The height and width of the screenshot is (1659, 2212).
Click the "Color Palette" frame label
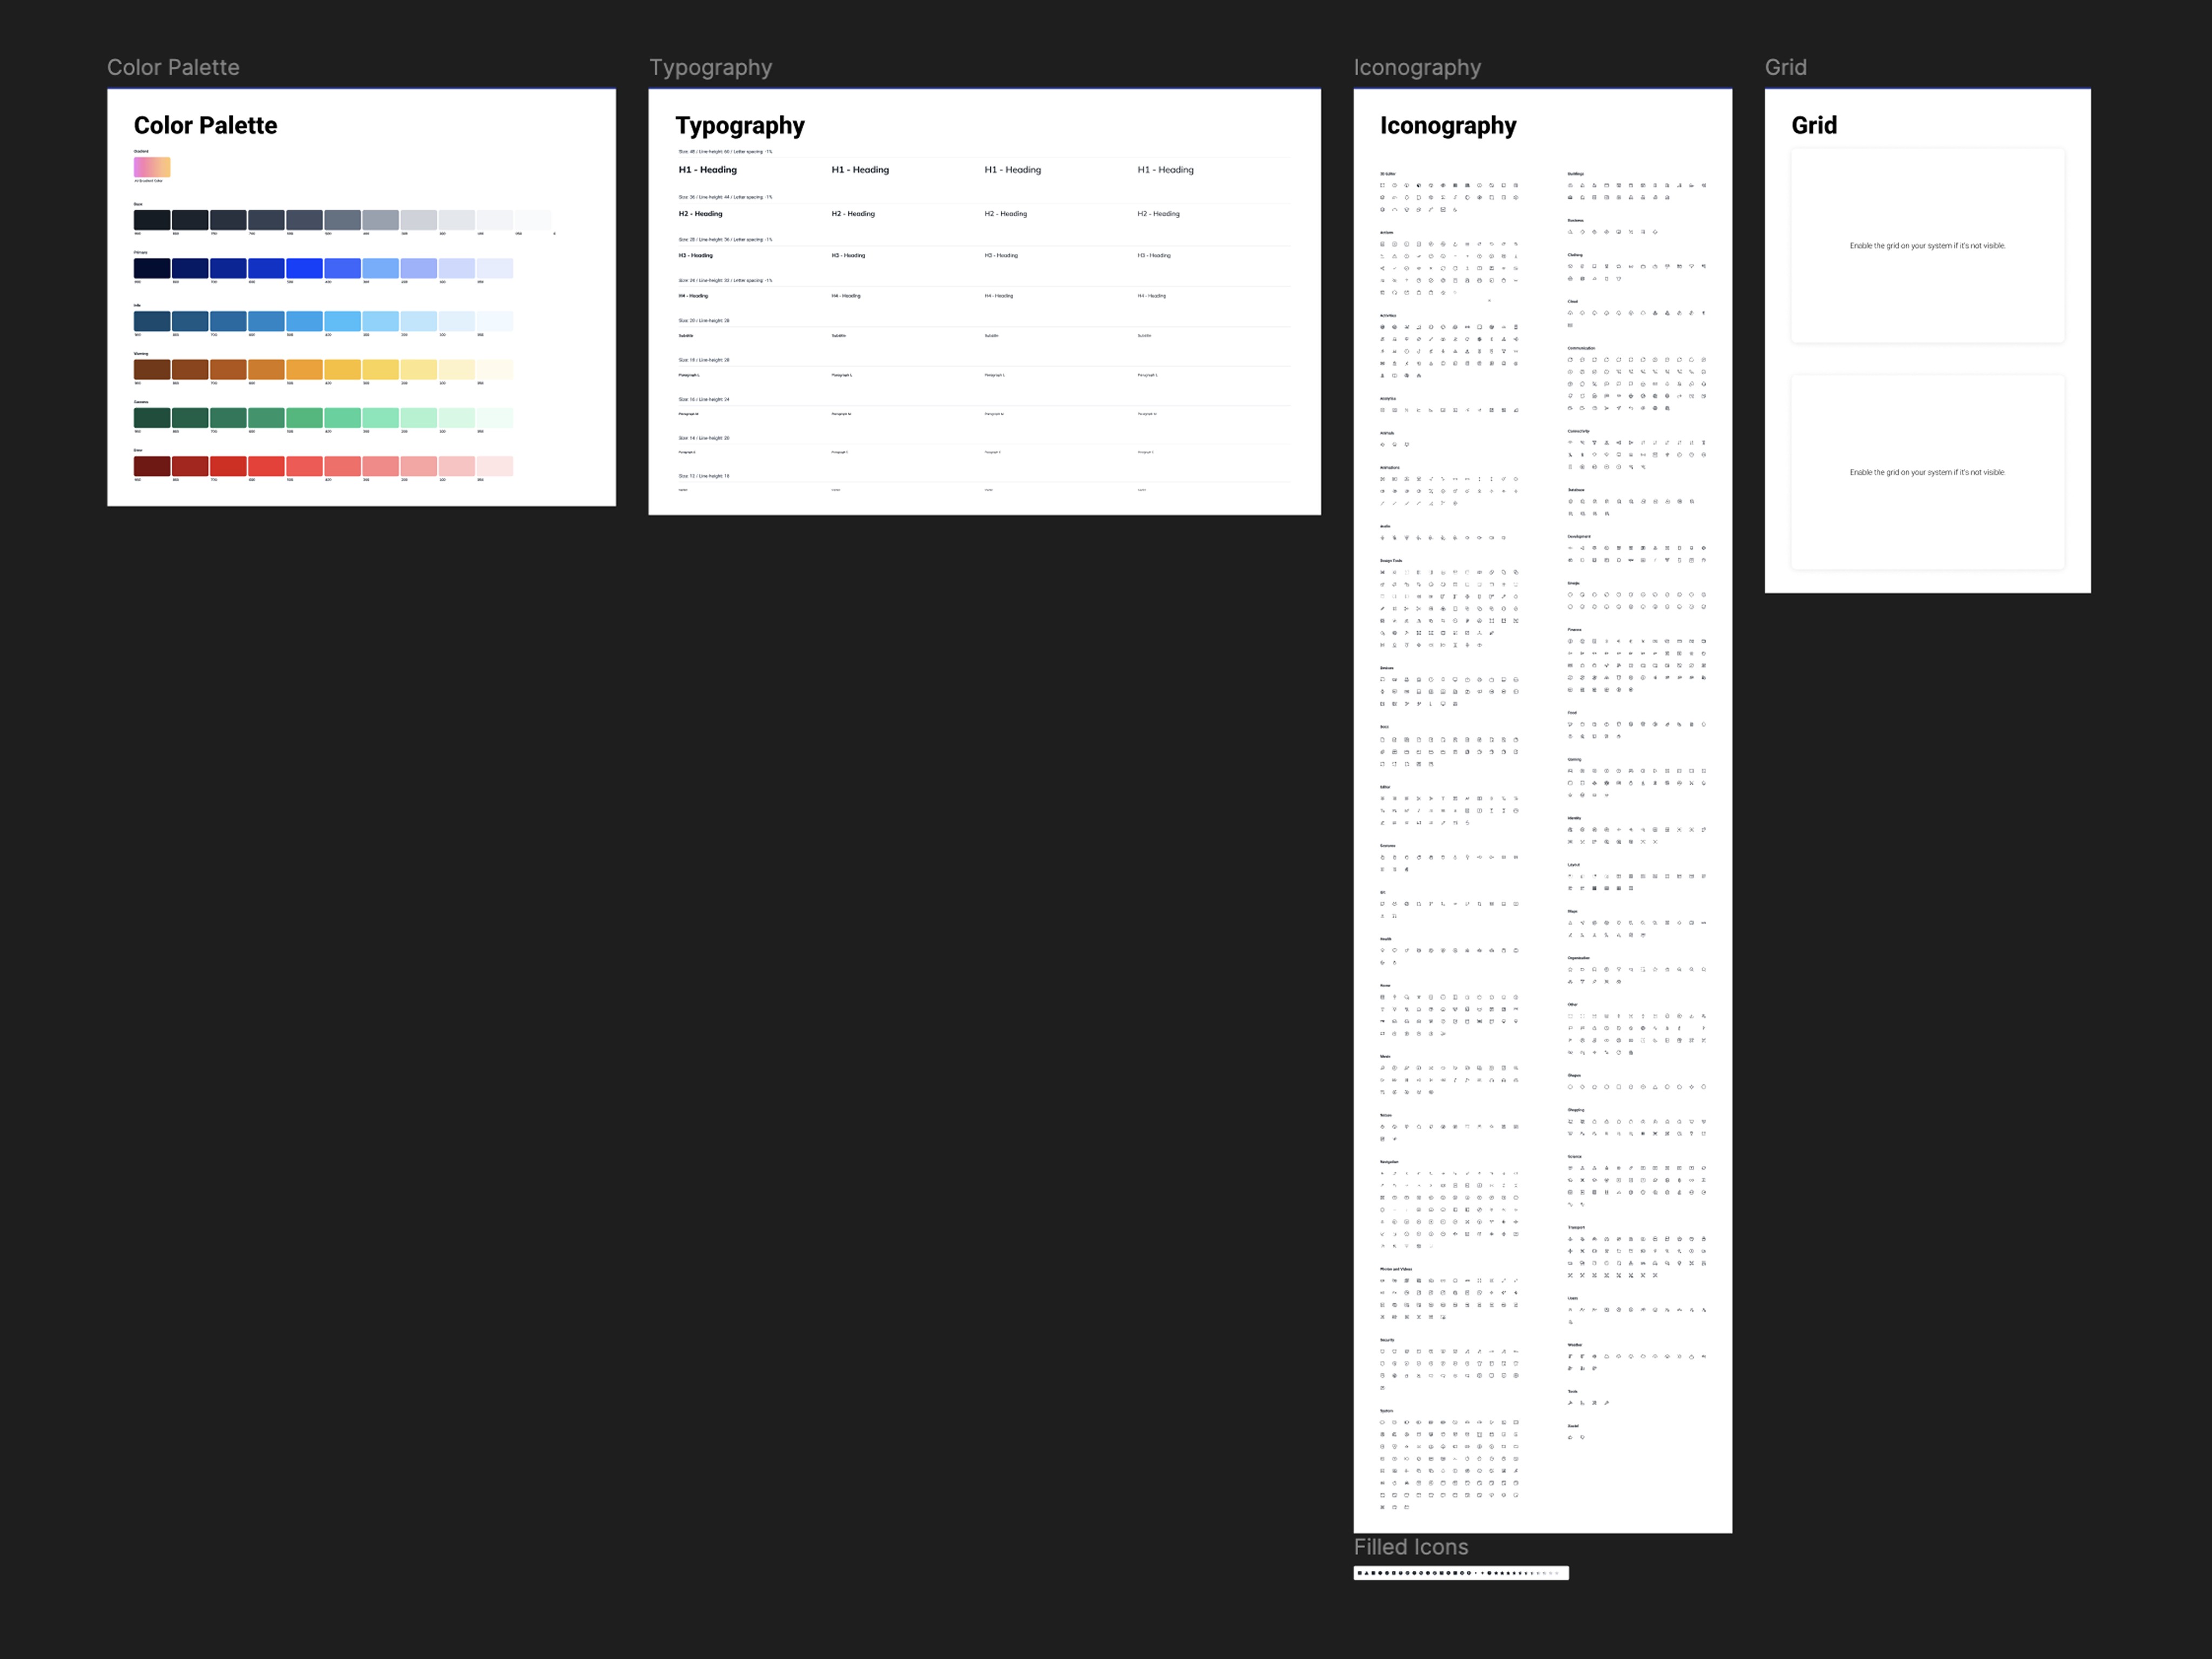pos(173,67)
